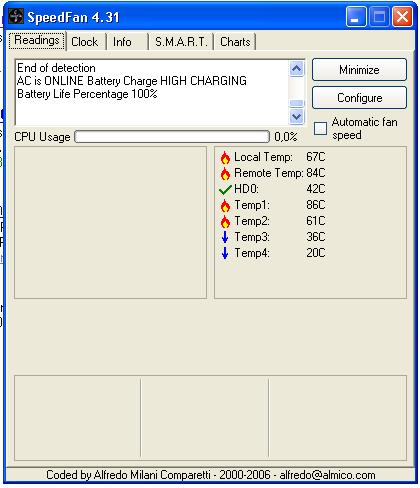Click the blue down arrow beside Temp4
The height and width of the screenshot is (488, 420).
[225, 253]
